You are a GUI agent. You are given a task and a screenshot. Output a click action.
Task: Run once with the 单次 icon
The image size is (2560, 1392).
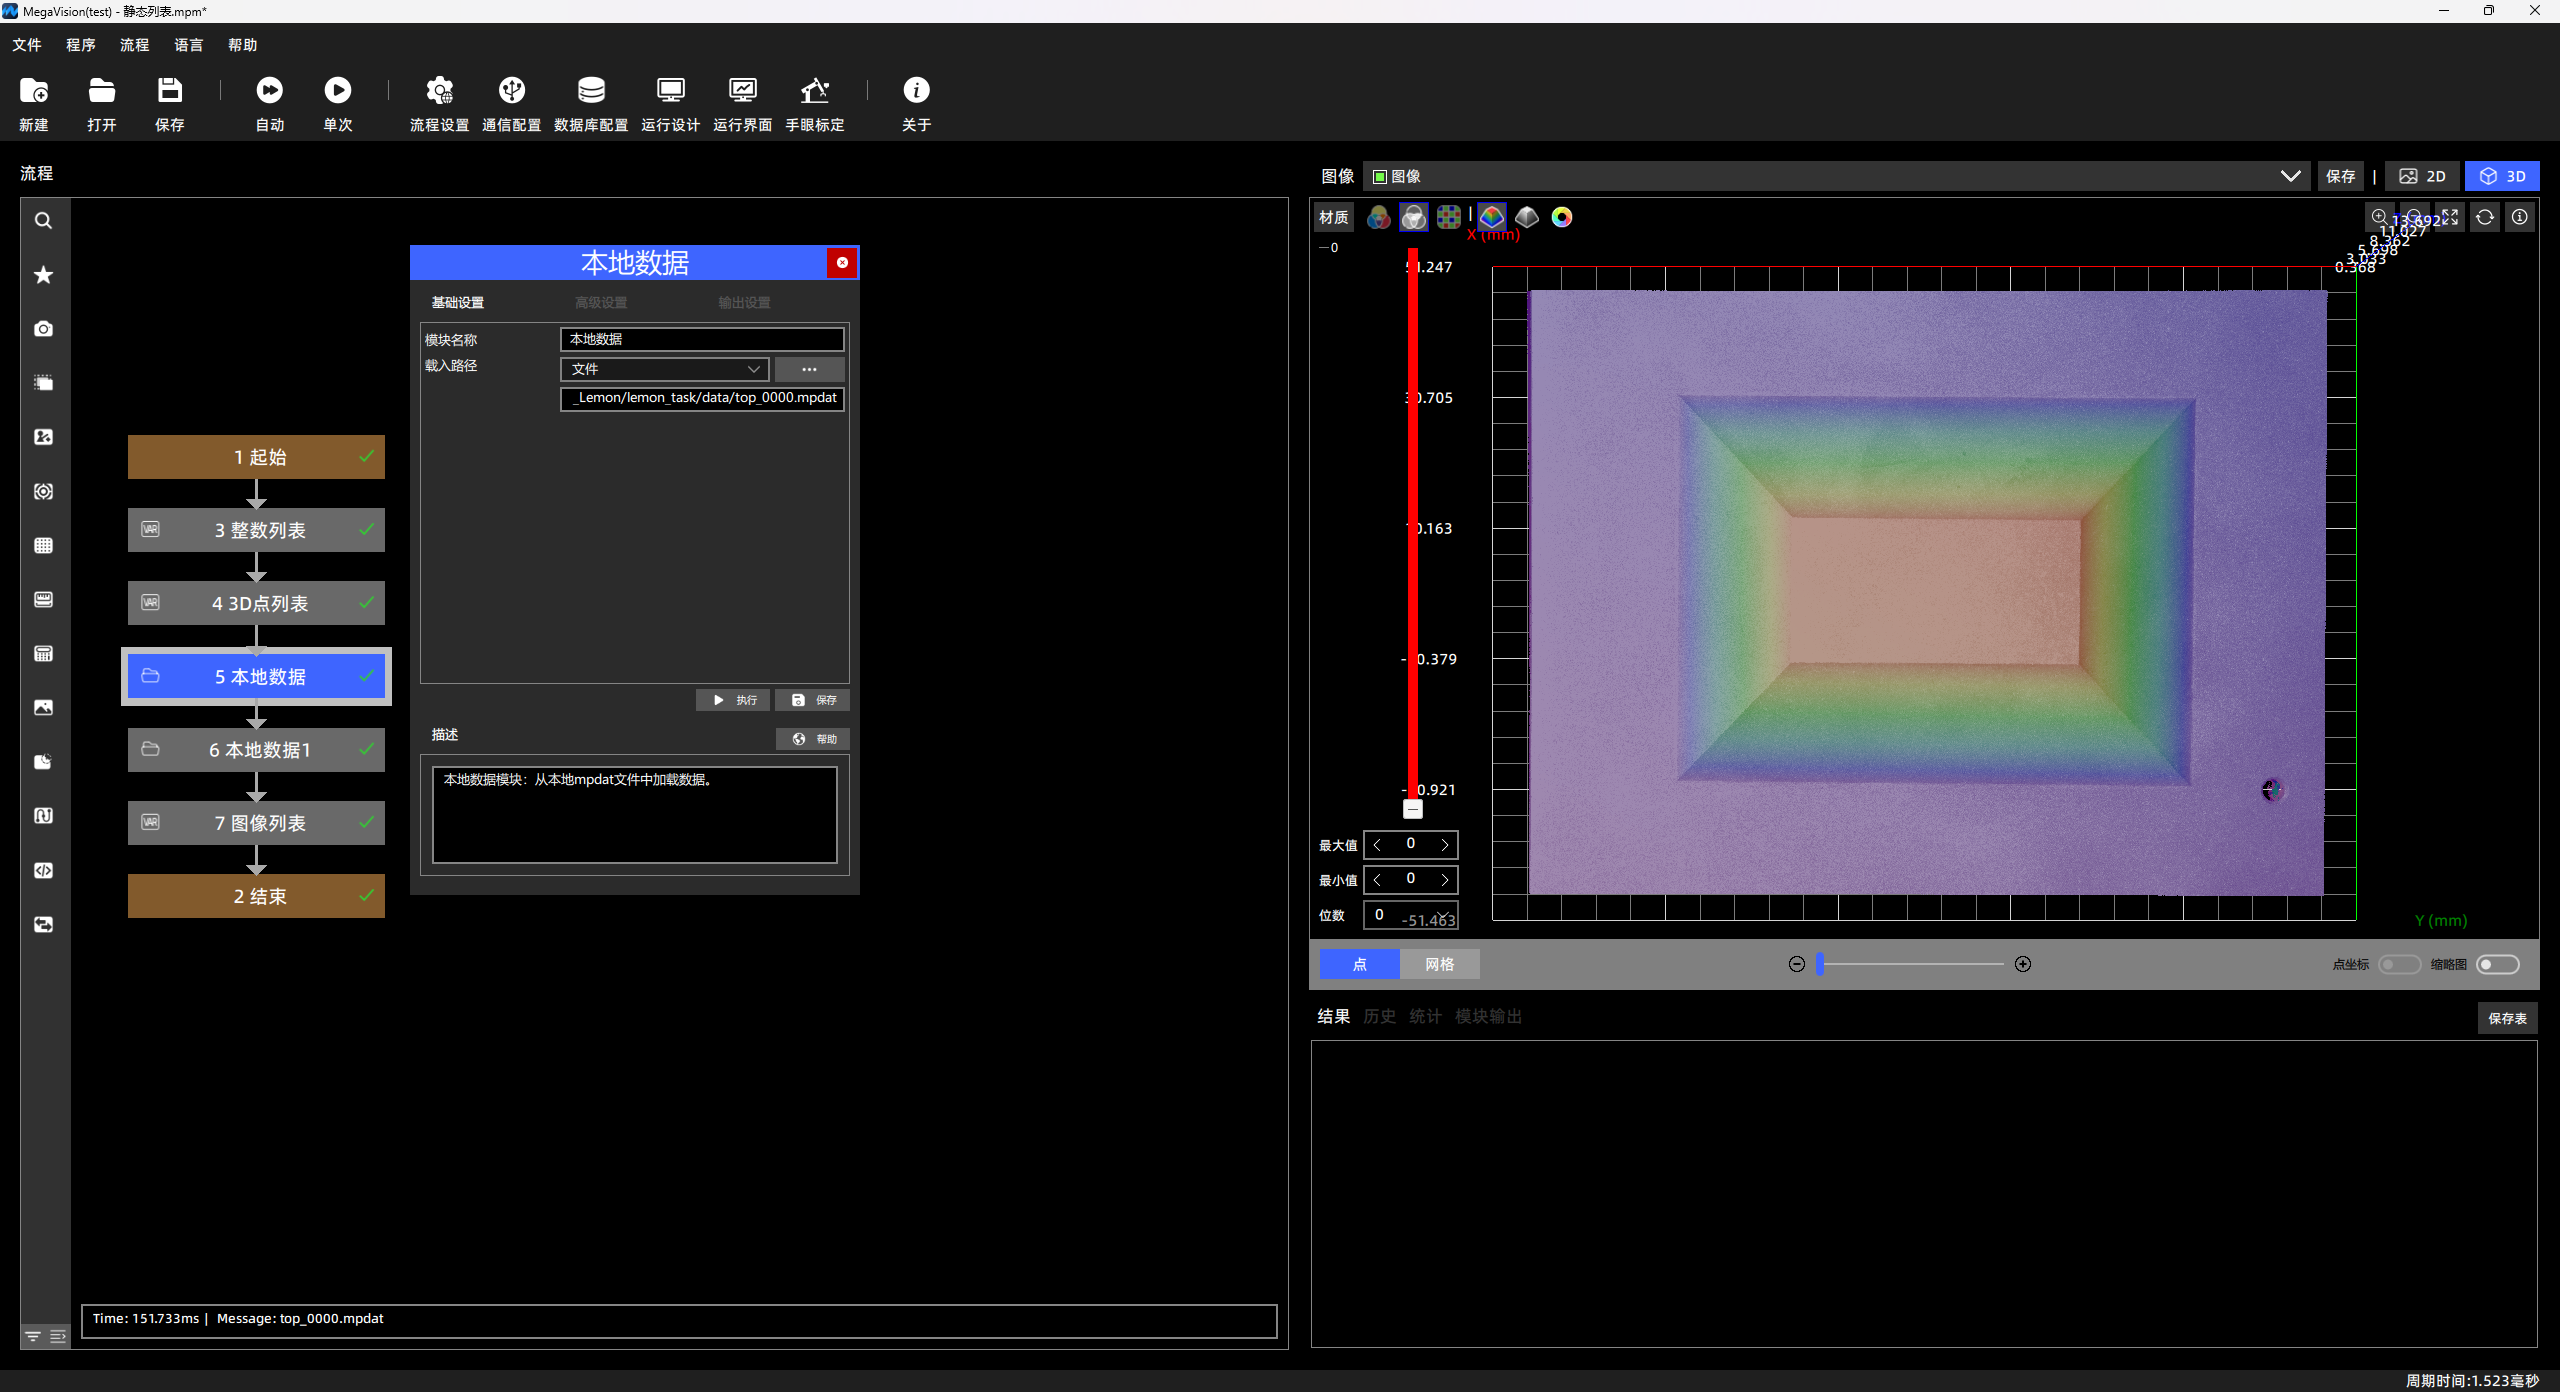pos(338,91)
